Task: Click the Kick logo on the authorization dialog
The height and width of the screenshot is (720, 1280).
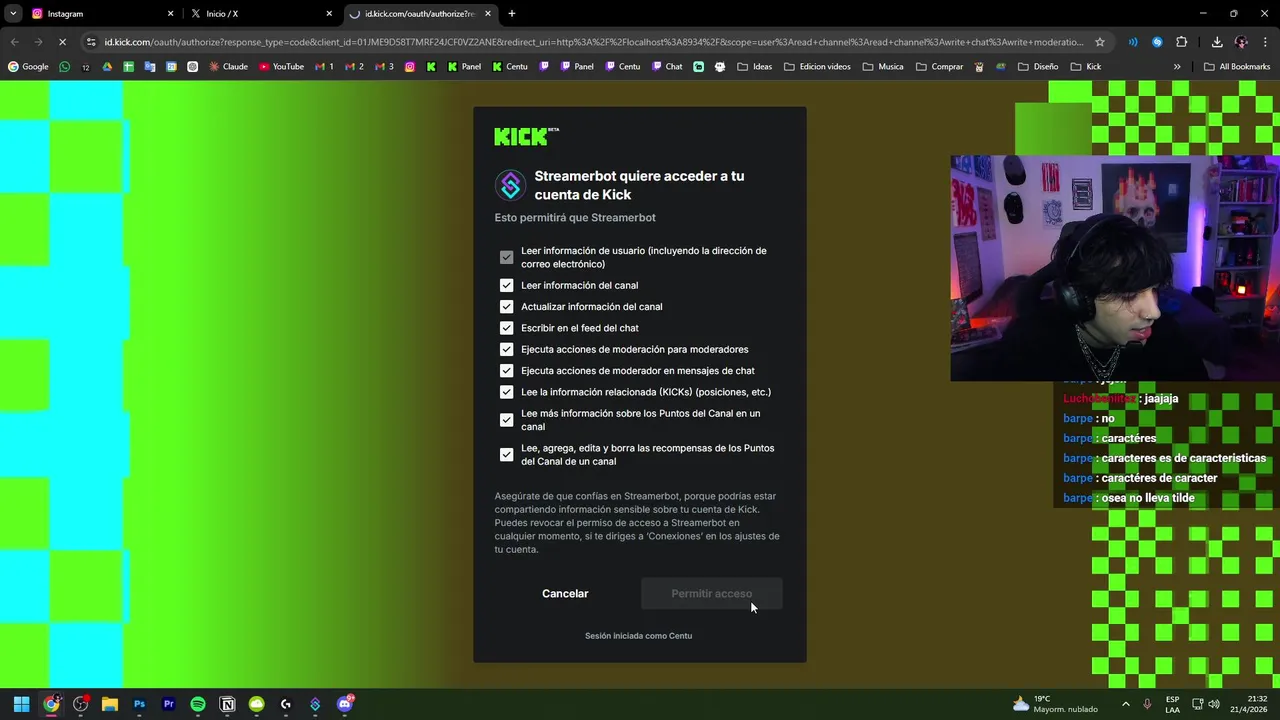Action: (526, 137)
